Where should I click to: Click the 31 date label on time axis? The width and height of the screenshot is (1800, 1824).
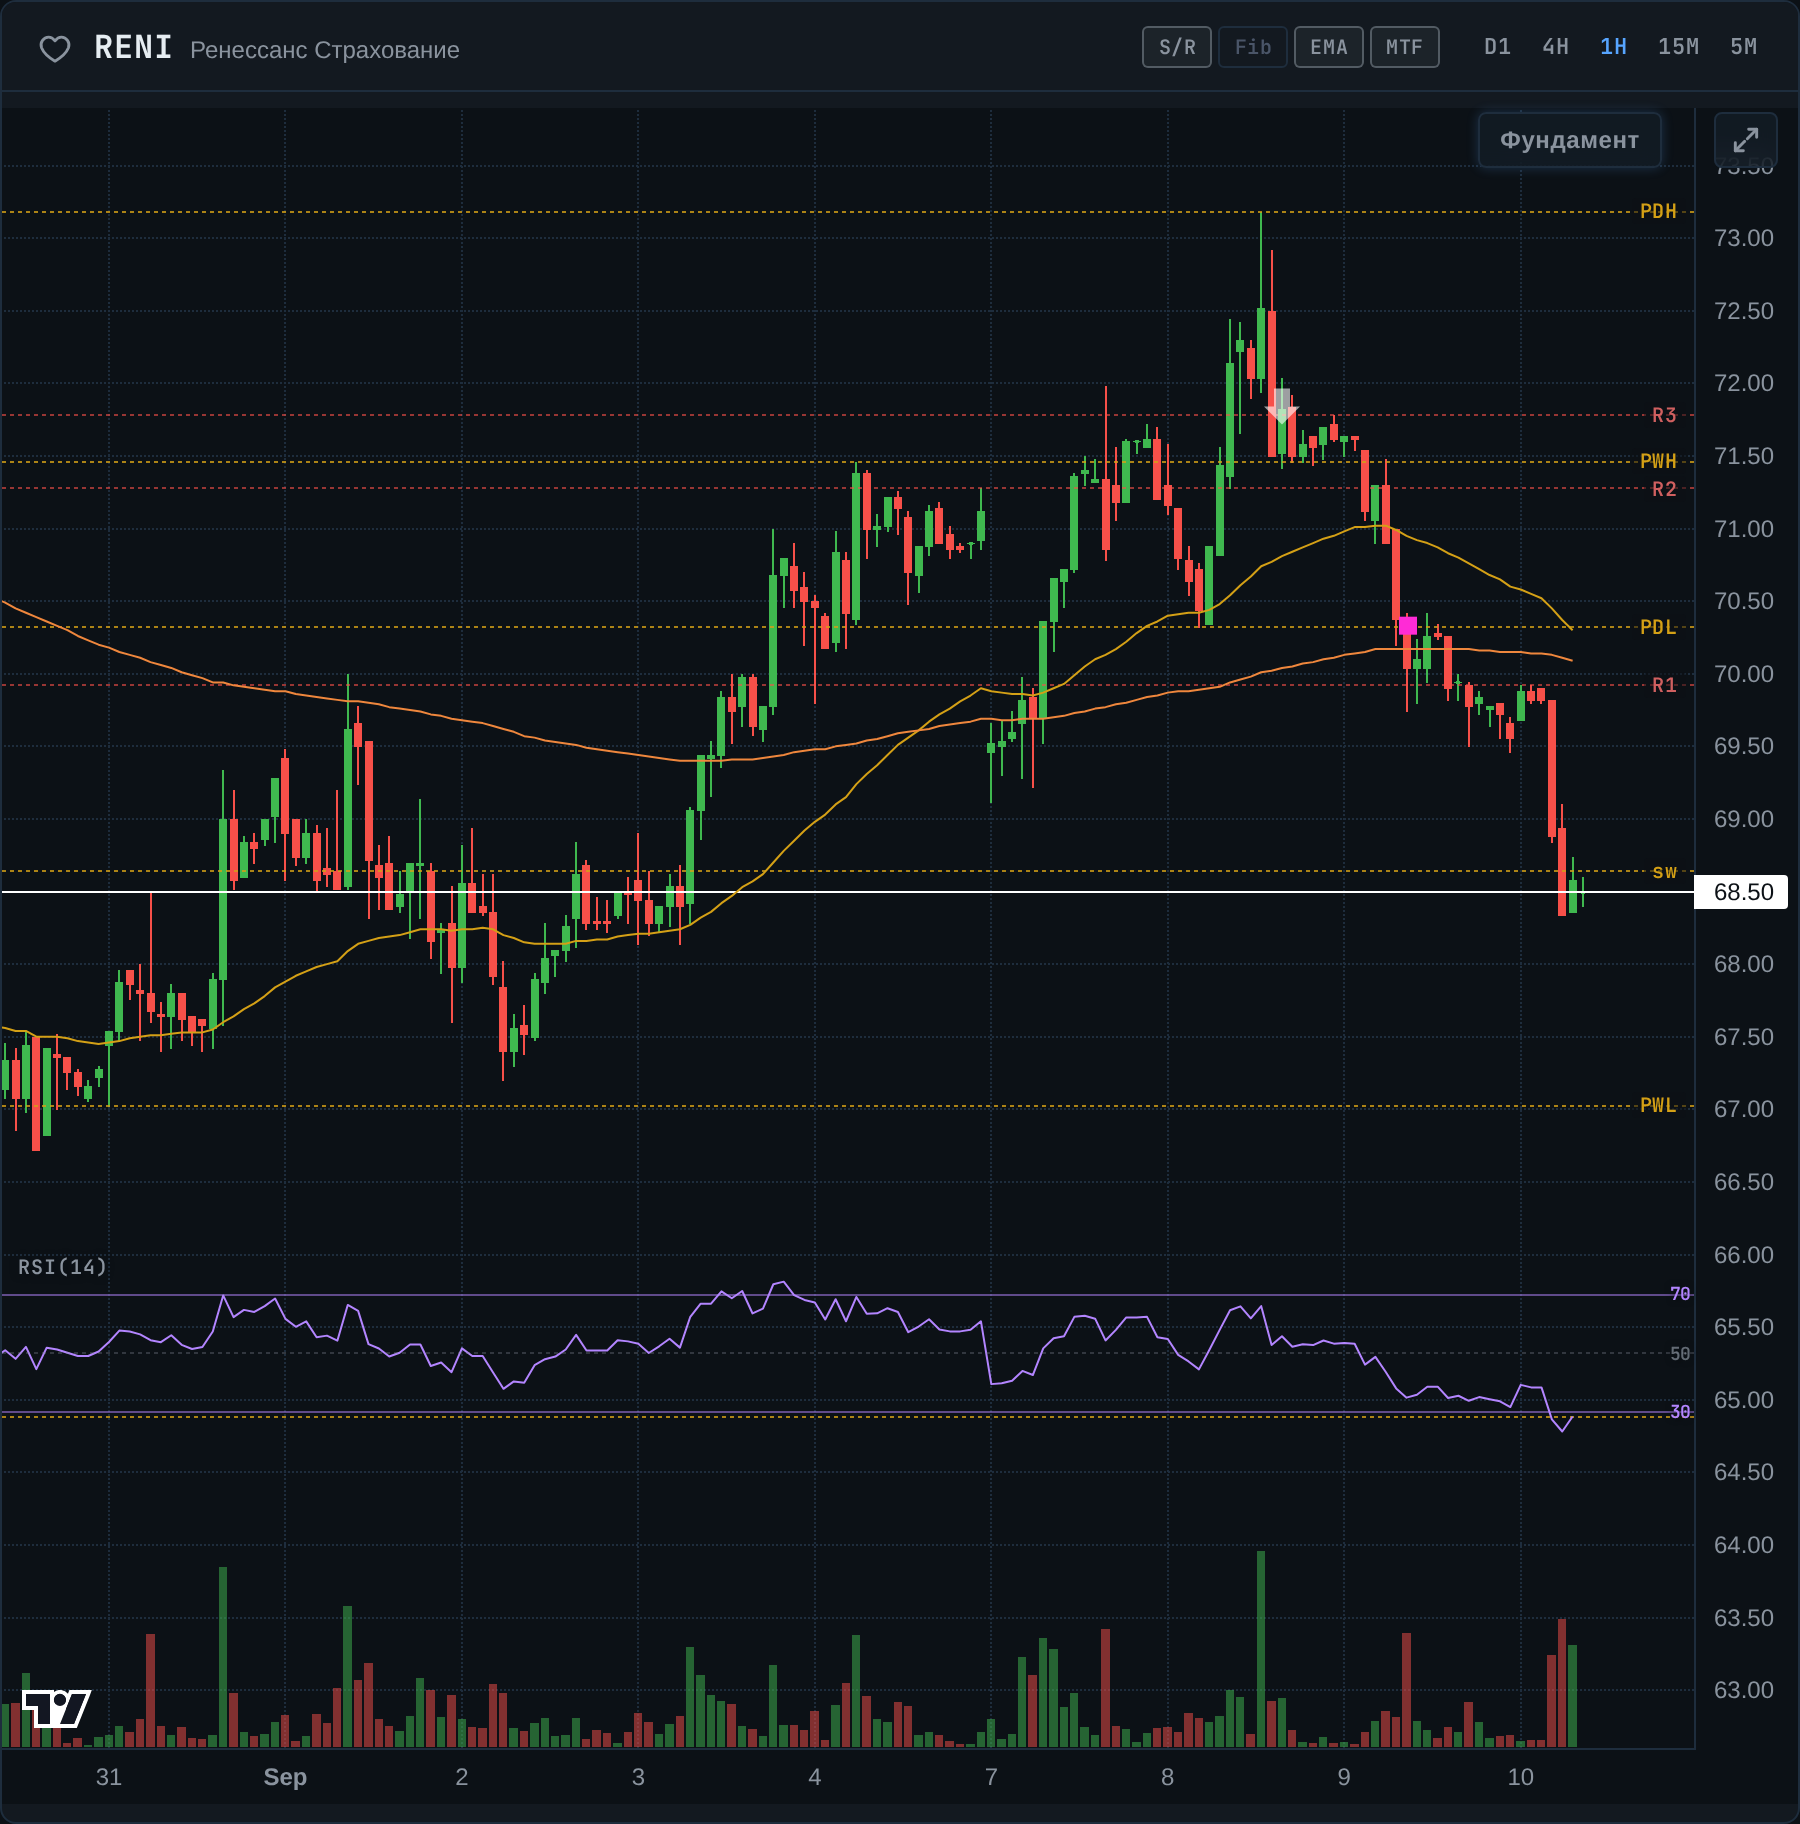(109, 1777)
